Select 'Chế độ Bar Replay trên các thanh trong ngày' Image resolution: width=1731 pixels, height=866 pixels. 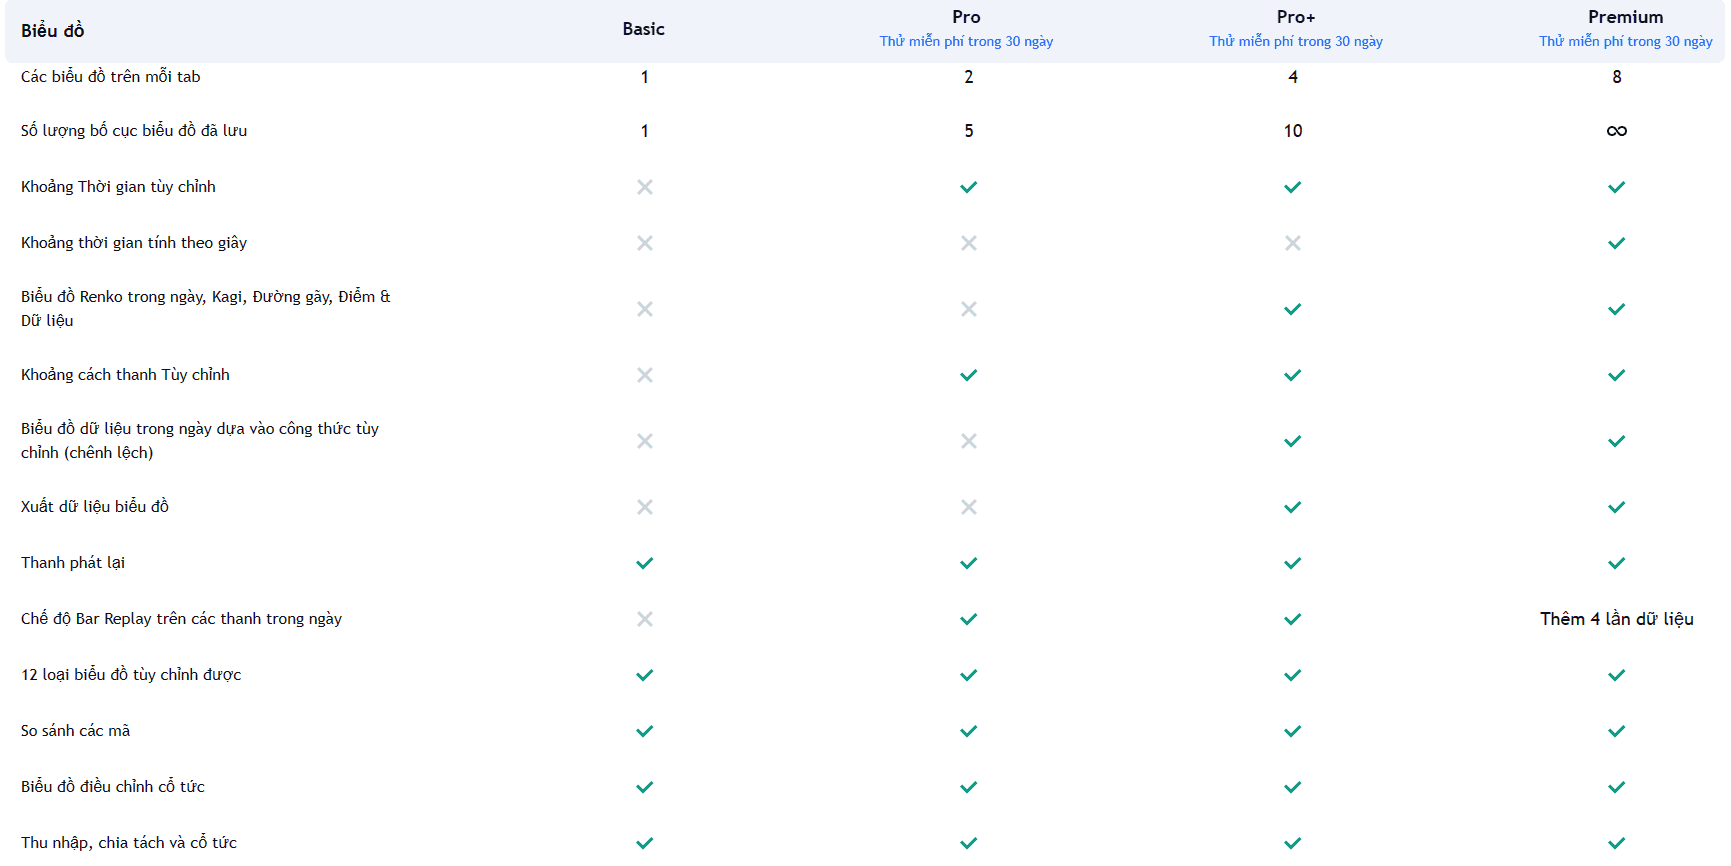(x=181, y=619)
